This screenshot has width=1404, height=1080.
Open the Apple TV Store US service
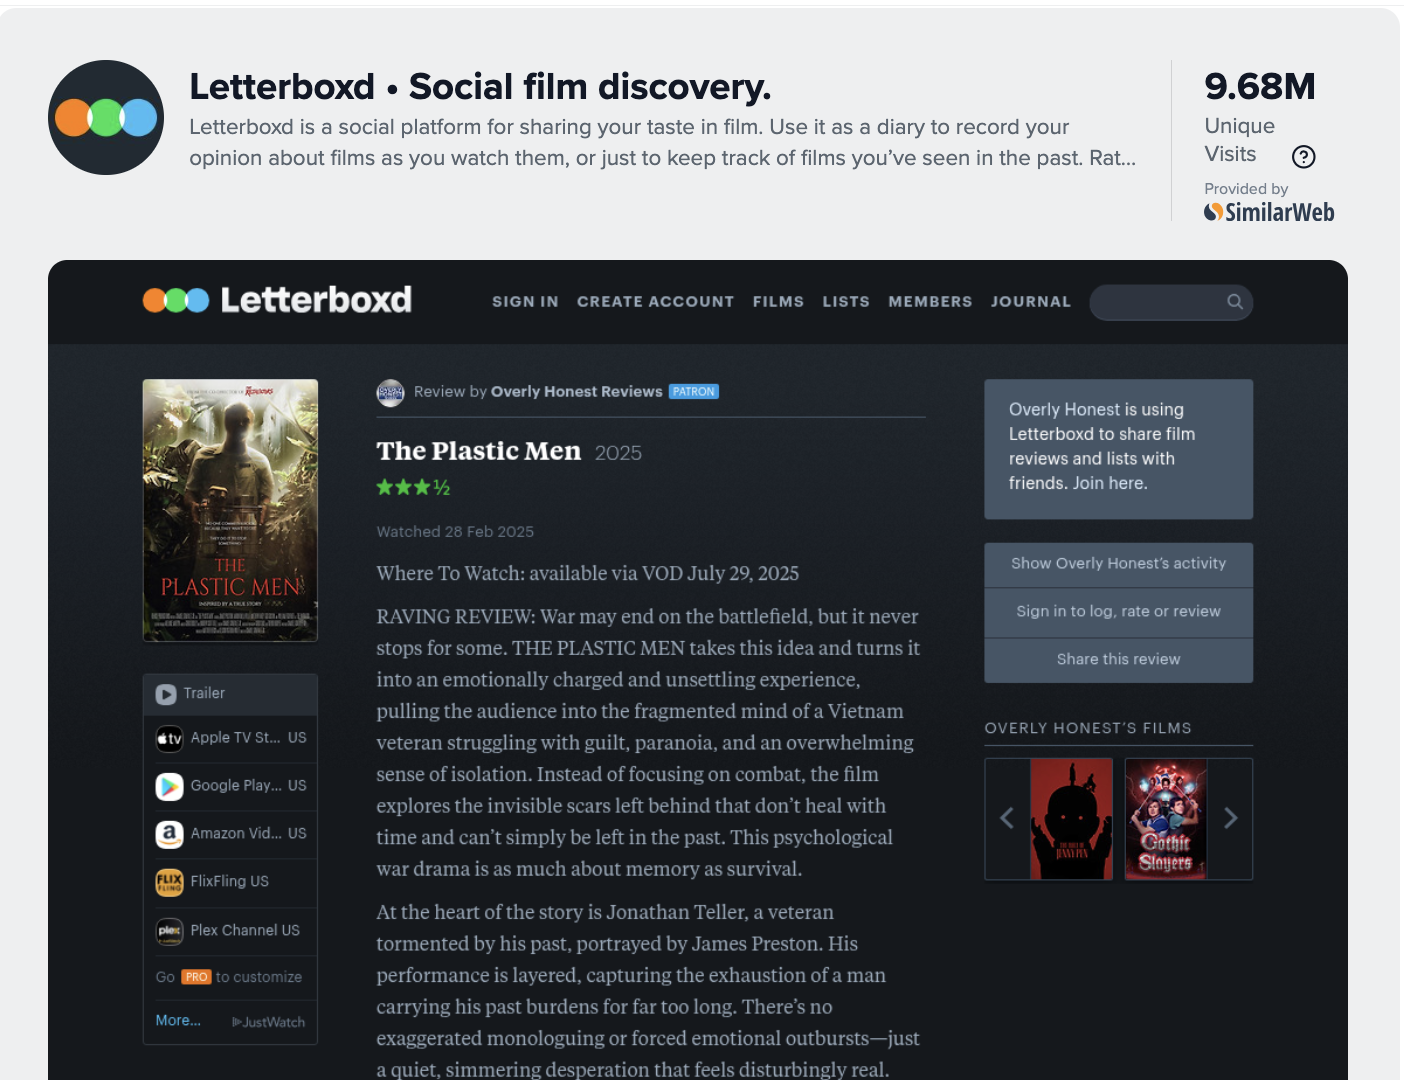click(230, 738)
